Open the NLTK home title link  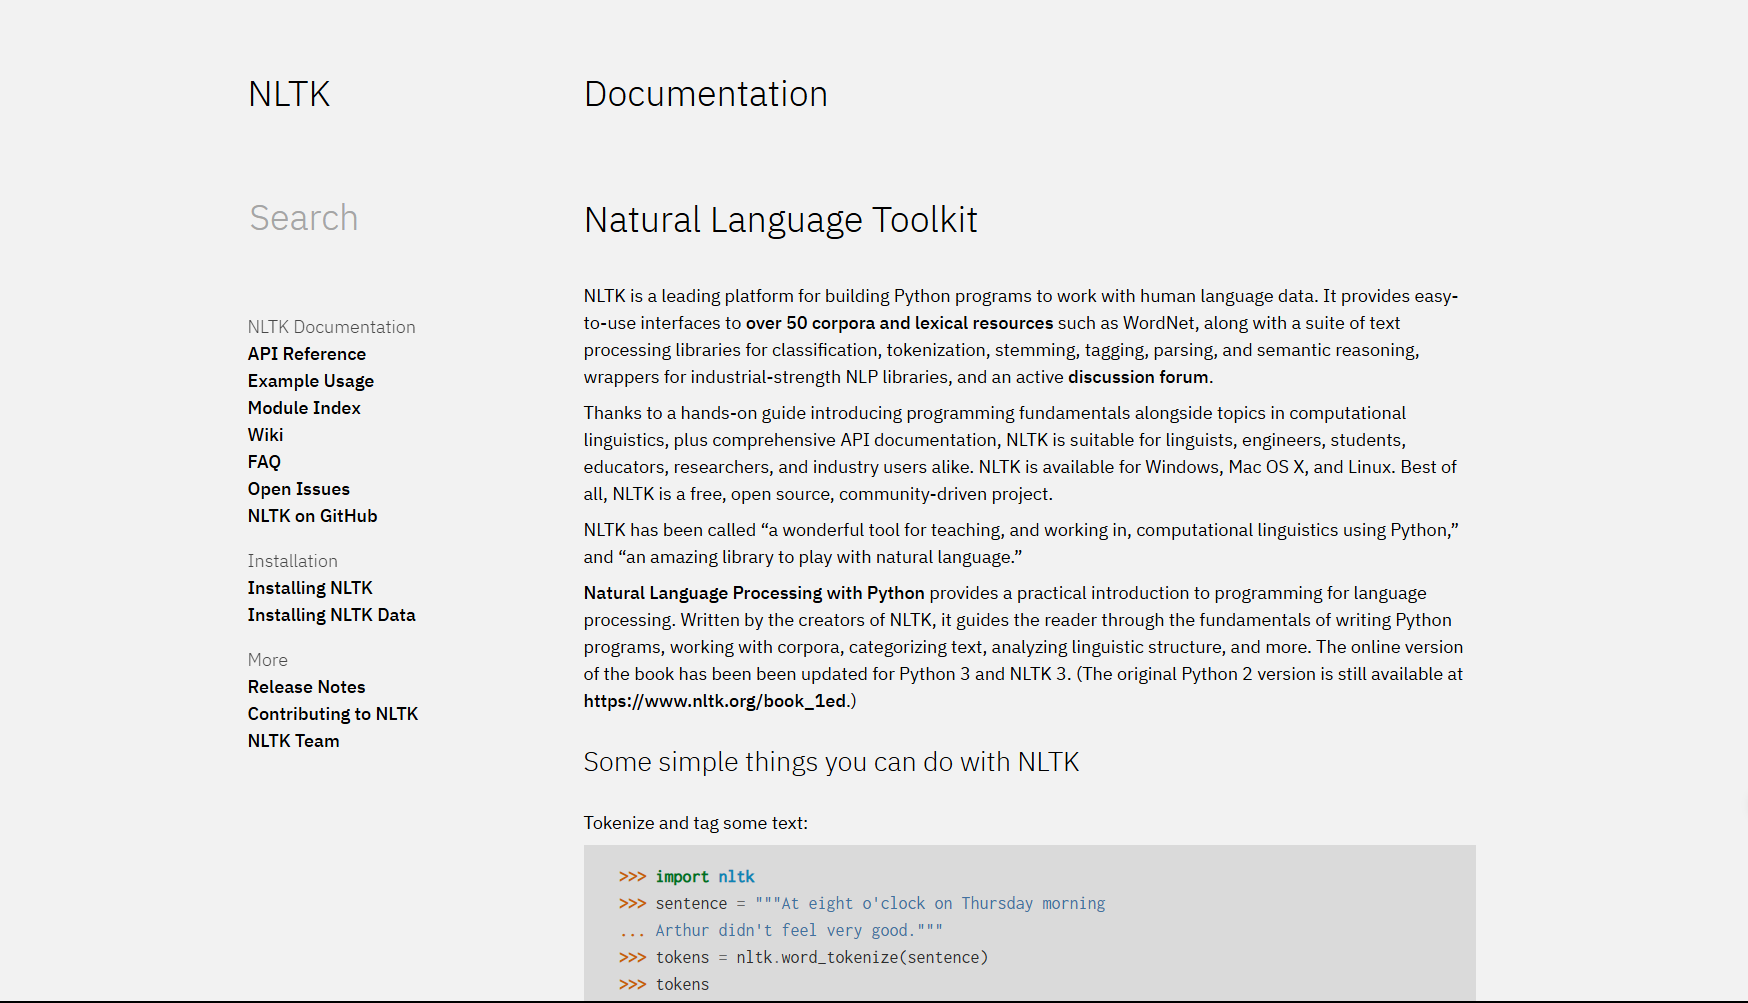(289, 94)
